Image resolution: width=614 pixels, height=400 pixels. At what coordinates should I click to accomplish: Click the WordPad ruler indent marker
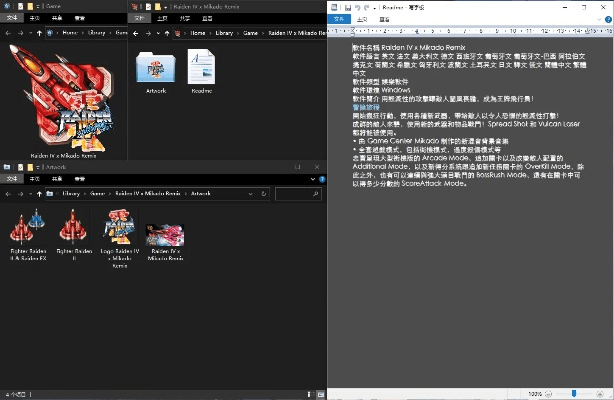tap(353, 31)
